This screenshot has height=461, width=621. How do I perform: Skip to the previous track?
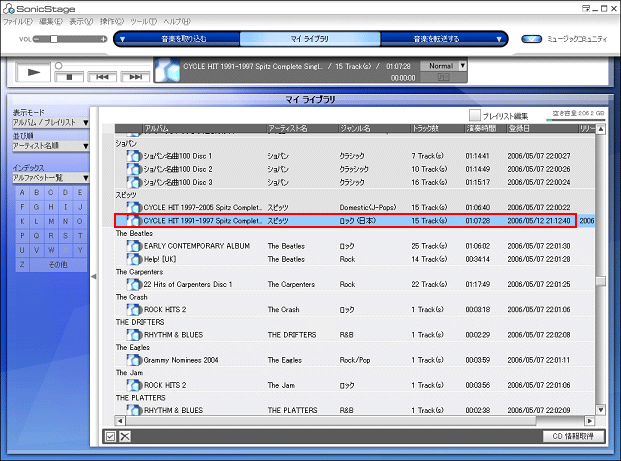(x=101, y=76)
